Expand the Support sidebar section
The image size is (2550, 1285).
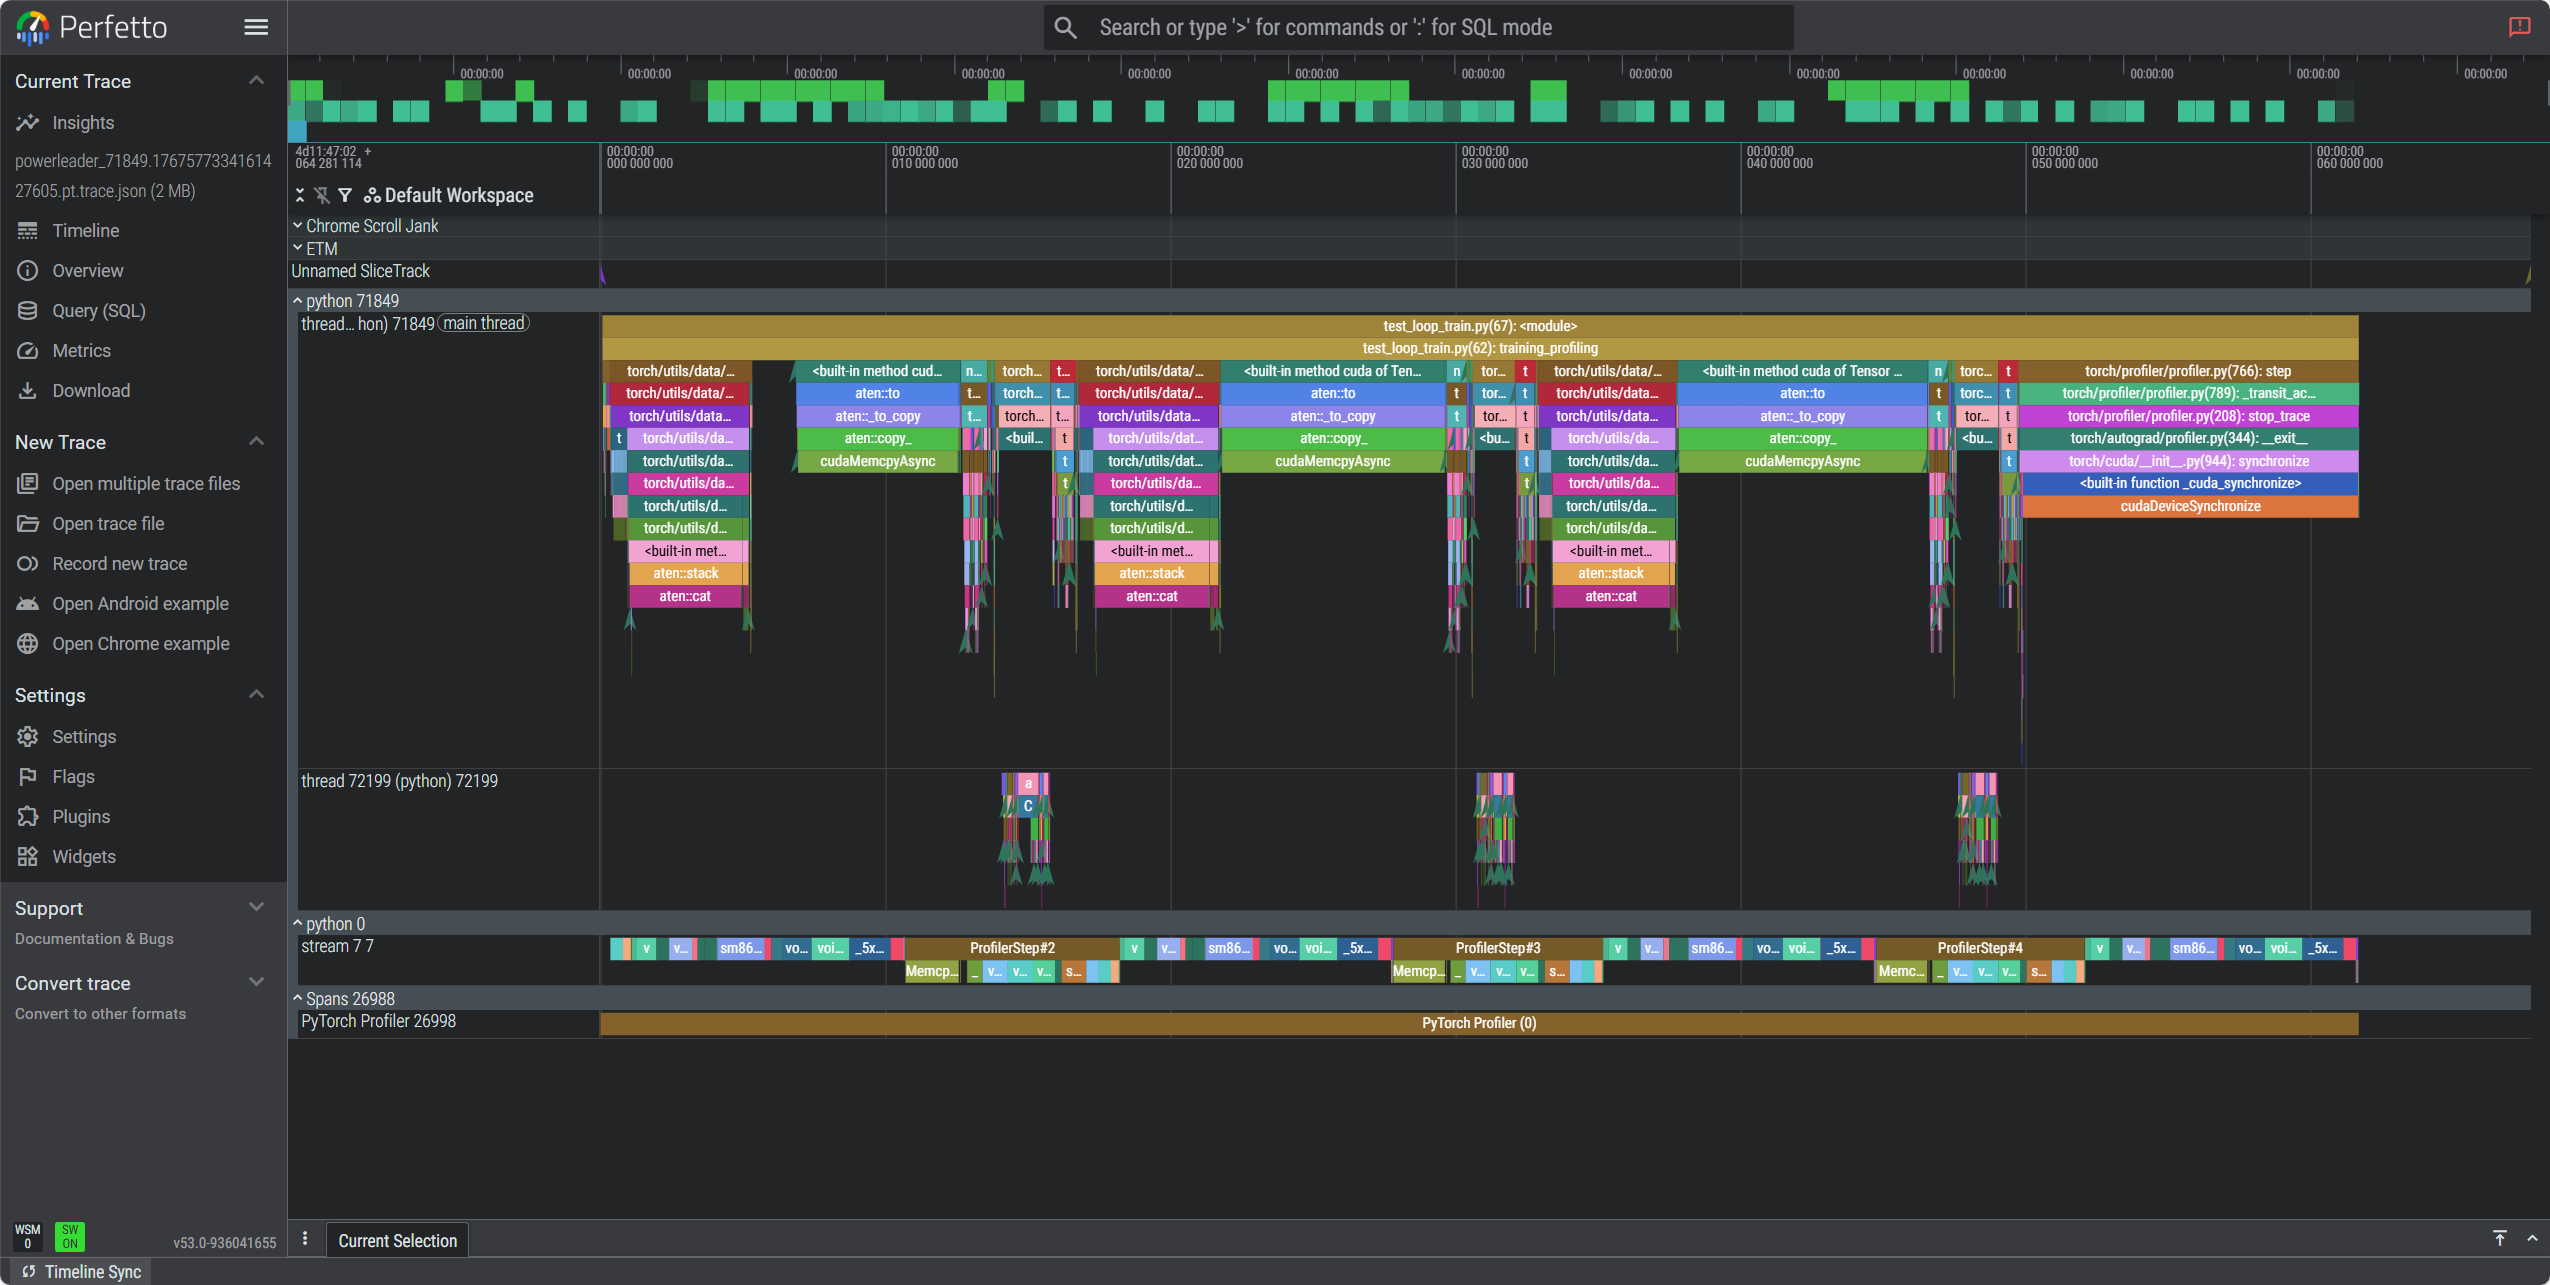click(x=256, y=907)
